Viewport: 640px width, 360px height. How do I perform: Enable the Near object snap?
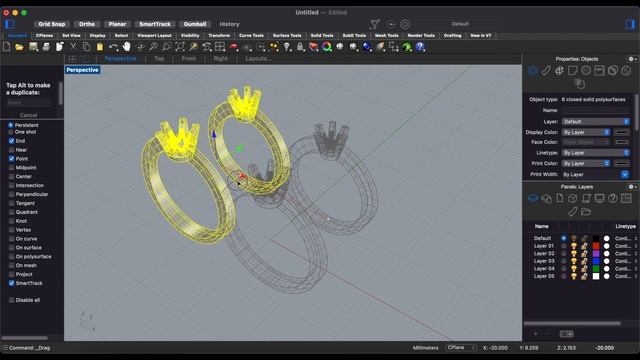[x=11, y=150]
